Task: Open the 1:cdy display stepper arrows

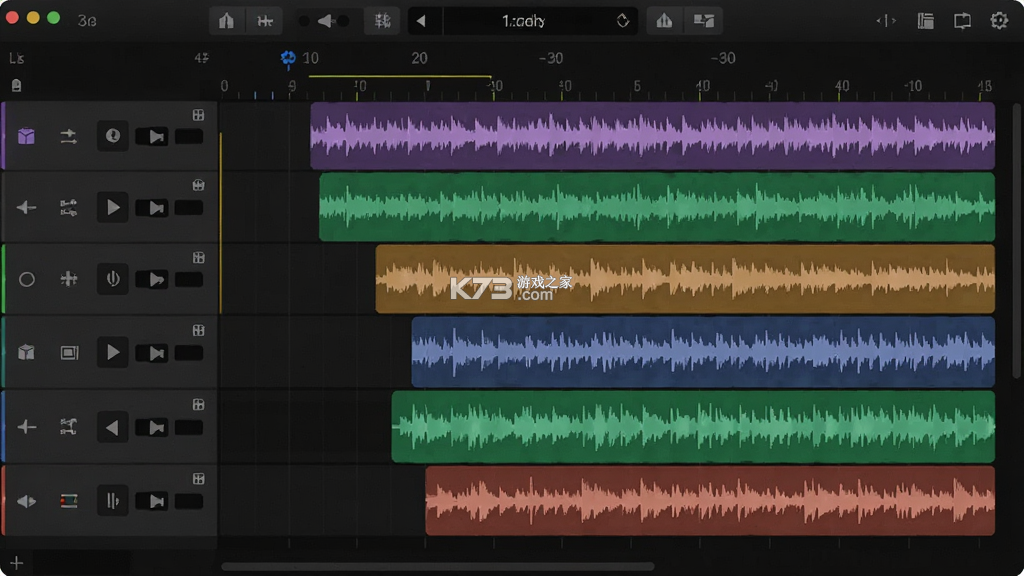Action: (x=622, y=21)
